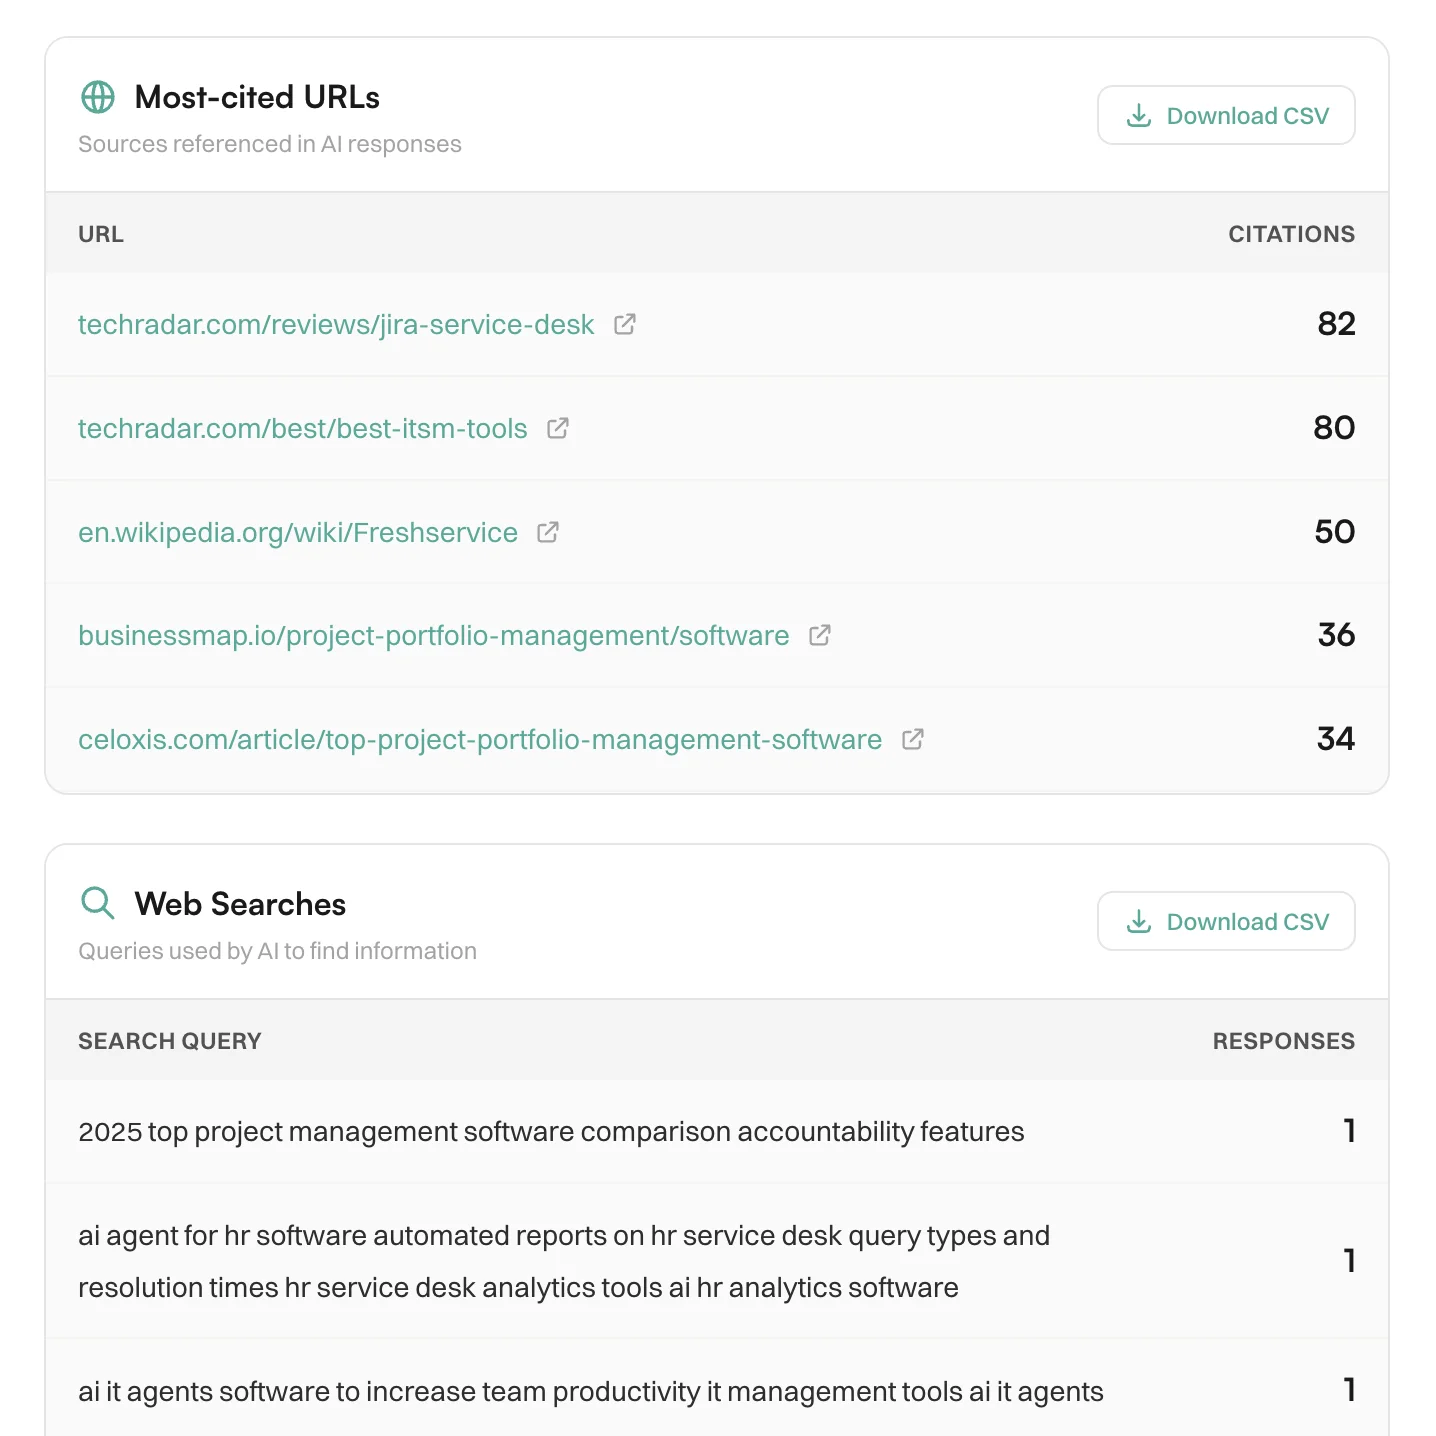This screenshot has height=1436, width=1436.
Task: Open the techradar.com/reviews/jira-service-desk link
Action: (x=335, y=324)
